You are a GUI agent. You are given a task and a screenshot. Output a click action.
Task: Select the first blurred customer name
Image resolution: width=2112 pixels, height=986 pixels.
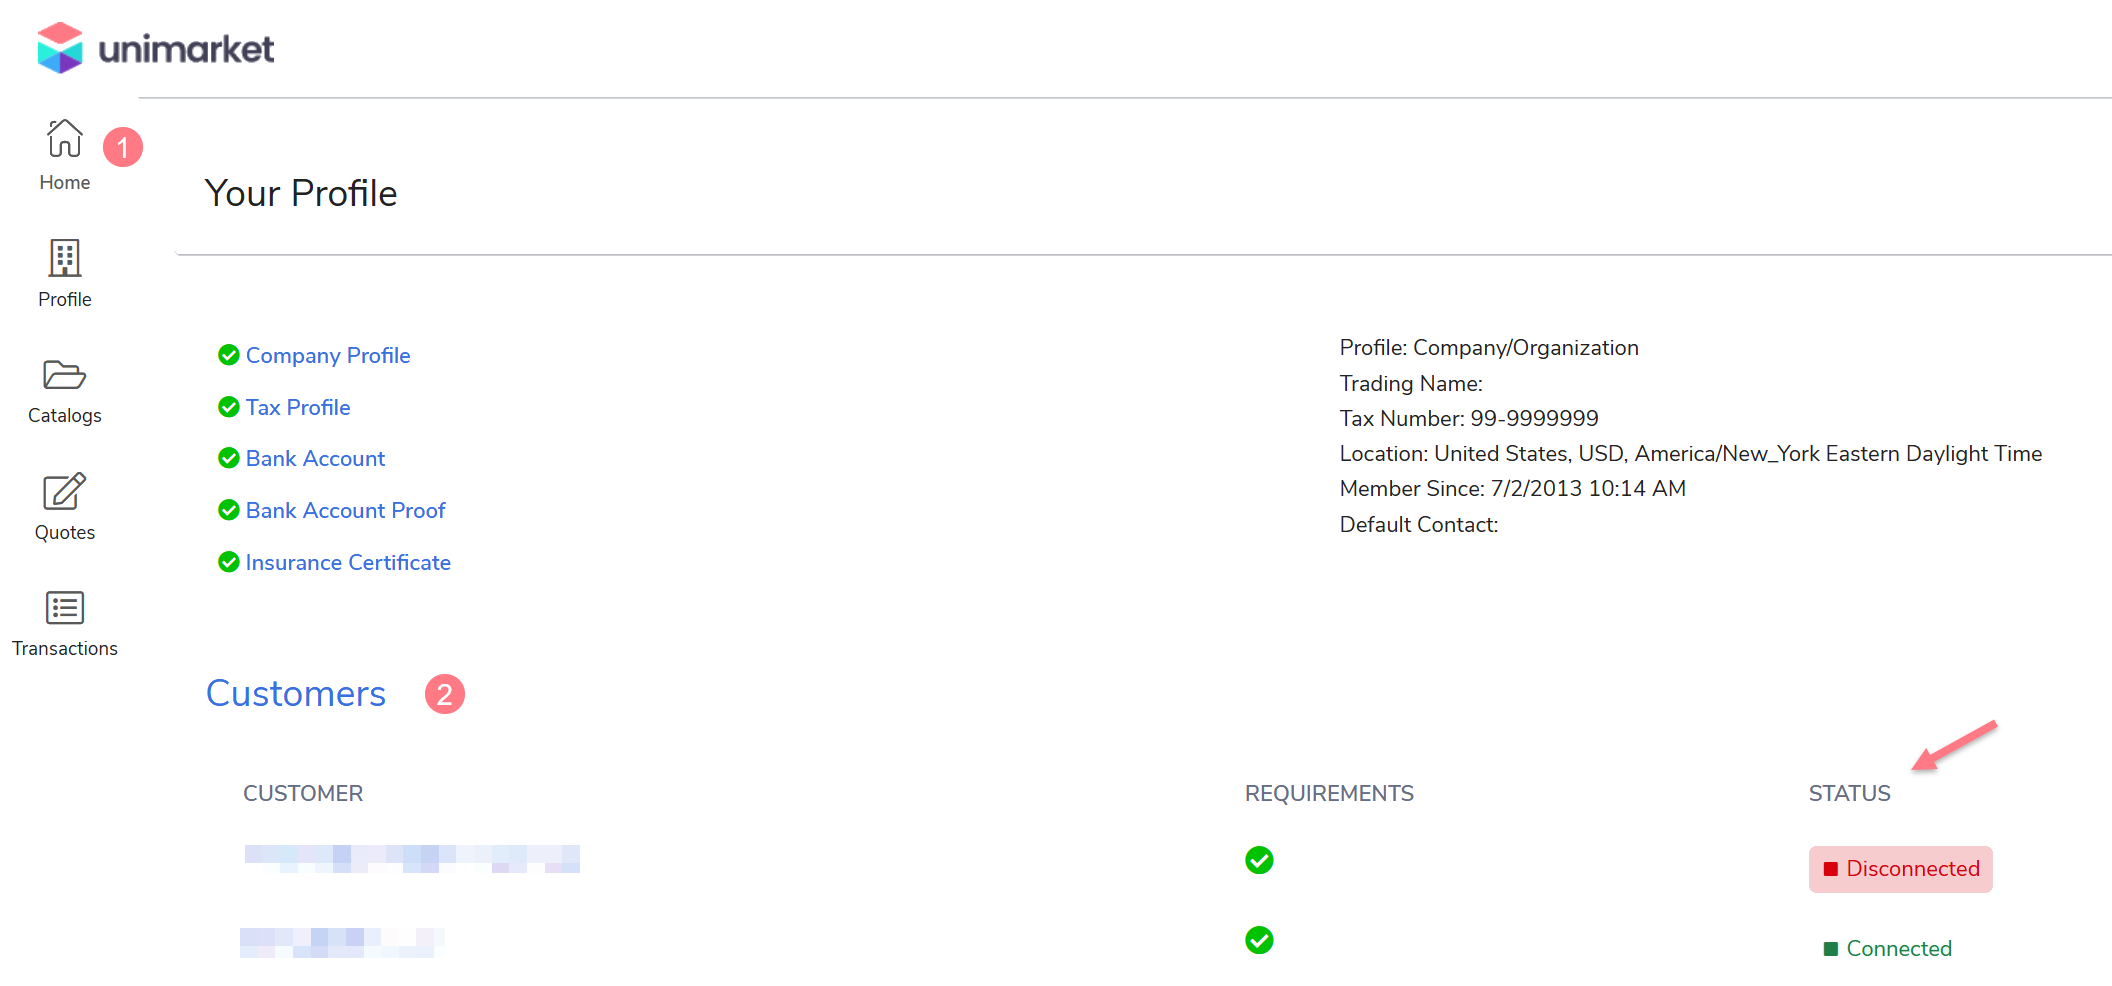pyautogui.click(x=412, y=859)
